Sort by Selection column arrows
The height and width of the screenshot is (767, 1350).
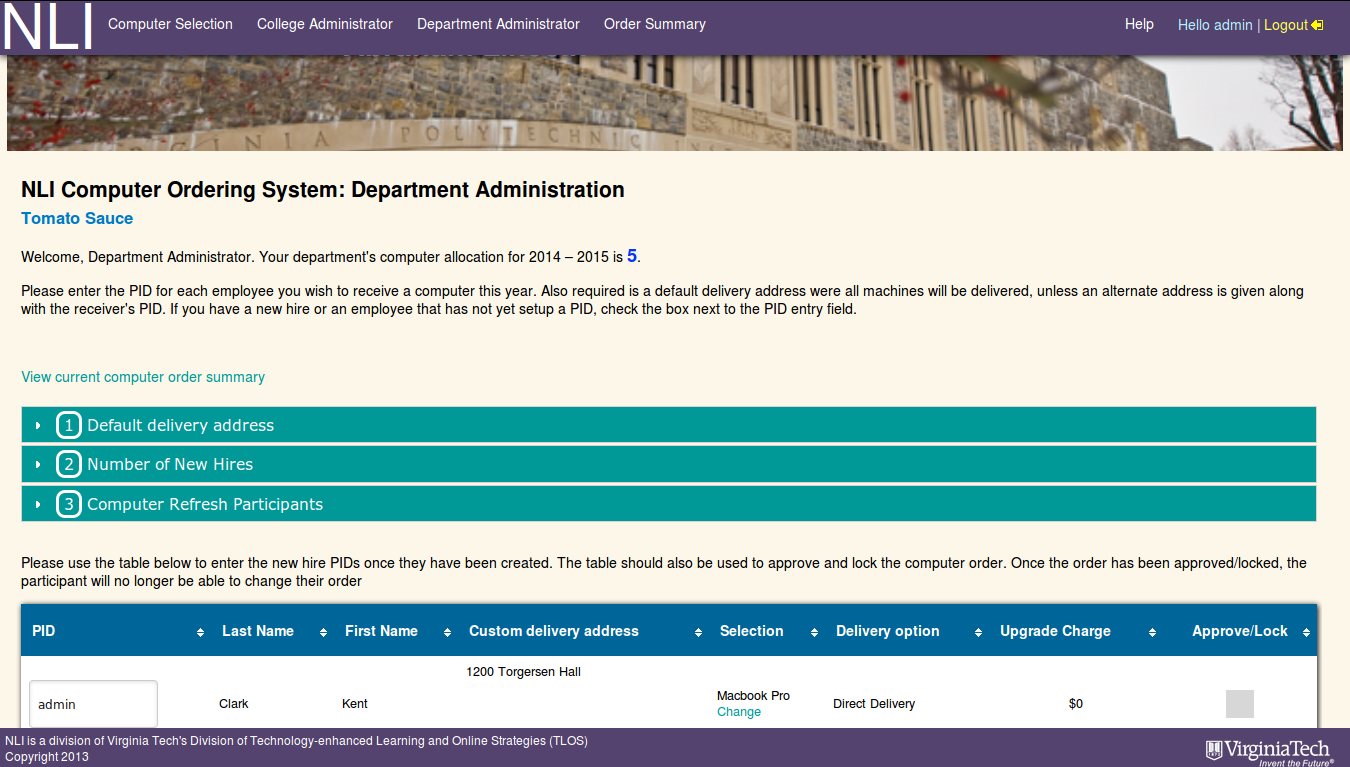(814, 632)
